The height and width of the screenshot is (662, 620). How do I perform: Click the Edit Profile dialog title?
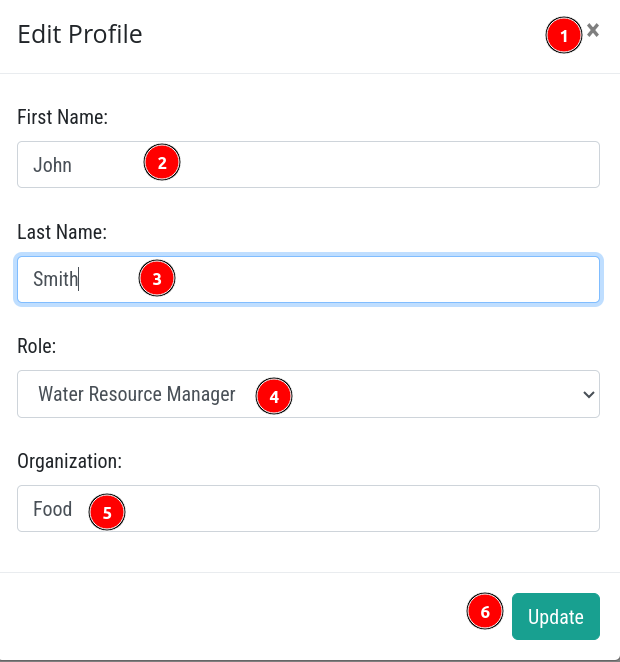[x=80, y=34]
